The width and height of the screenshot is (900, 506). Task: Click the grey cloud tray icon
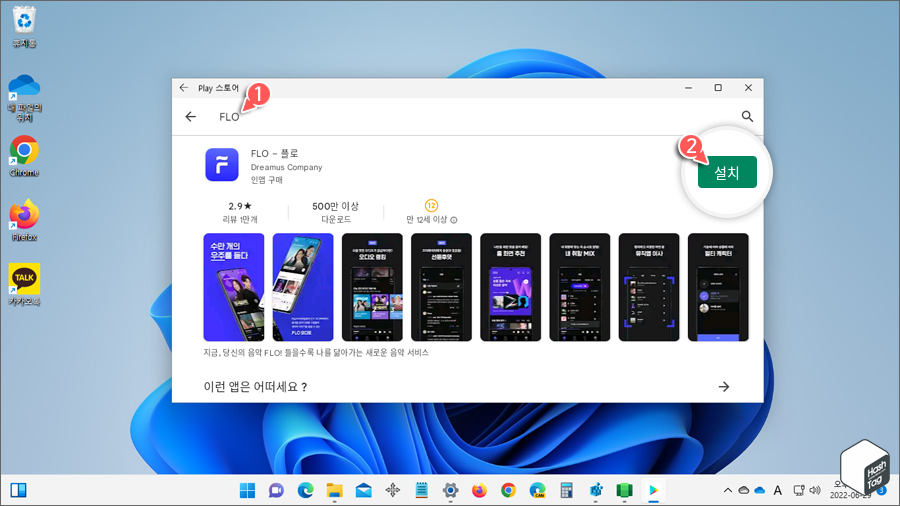[x=744, y=491]
